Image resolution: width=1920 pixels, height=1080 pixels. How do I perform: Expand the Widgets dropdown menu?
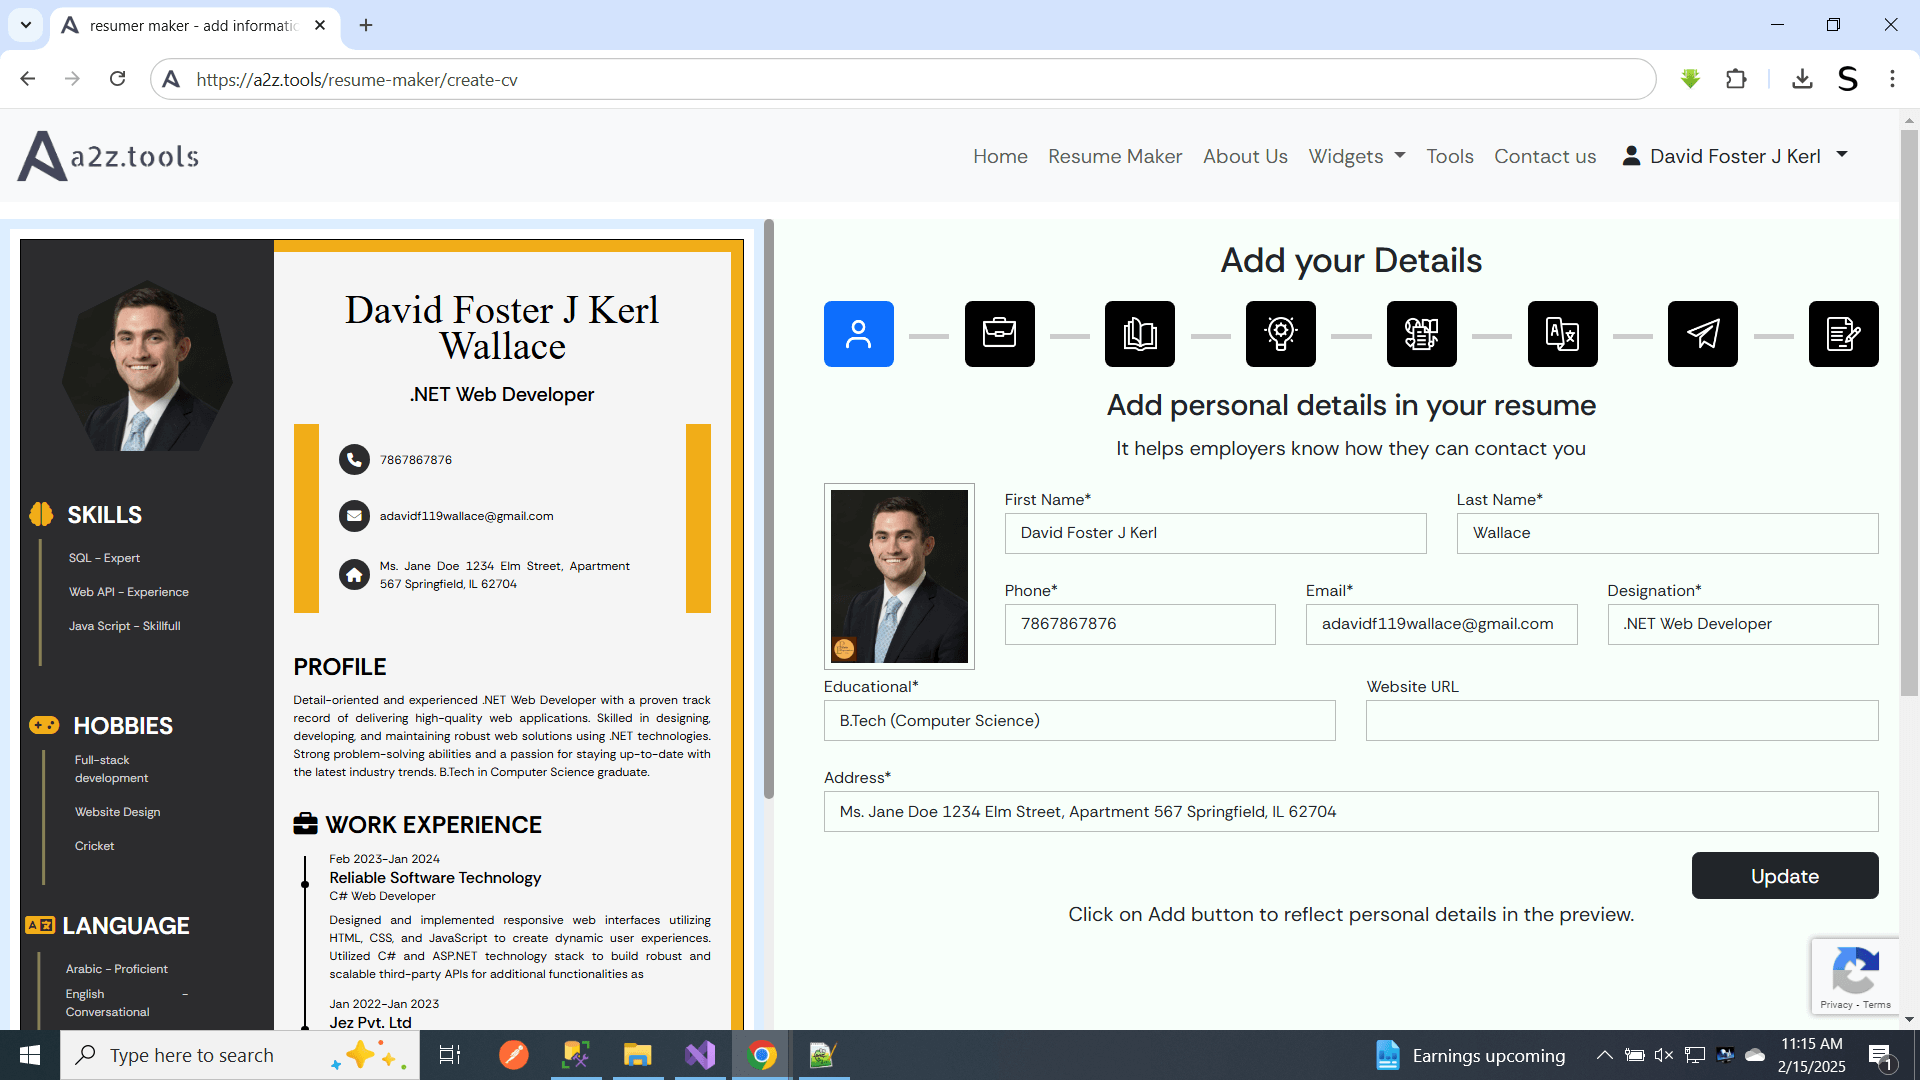(1356, 156)
